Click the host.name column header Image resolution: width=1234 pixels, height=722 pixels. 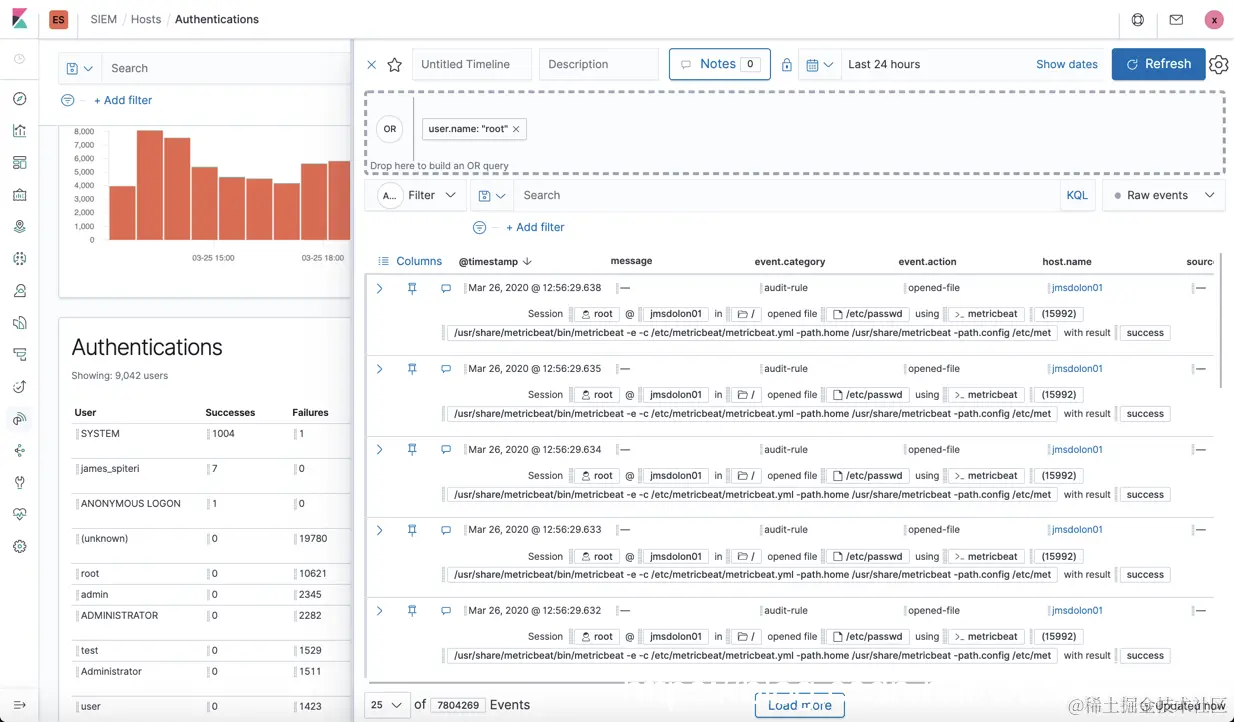[x=1067, y=261]
